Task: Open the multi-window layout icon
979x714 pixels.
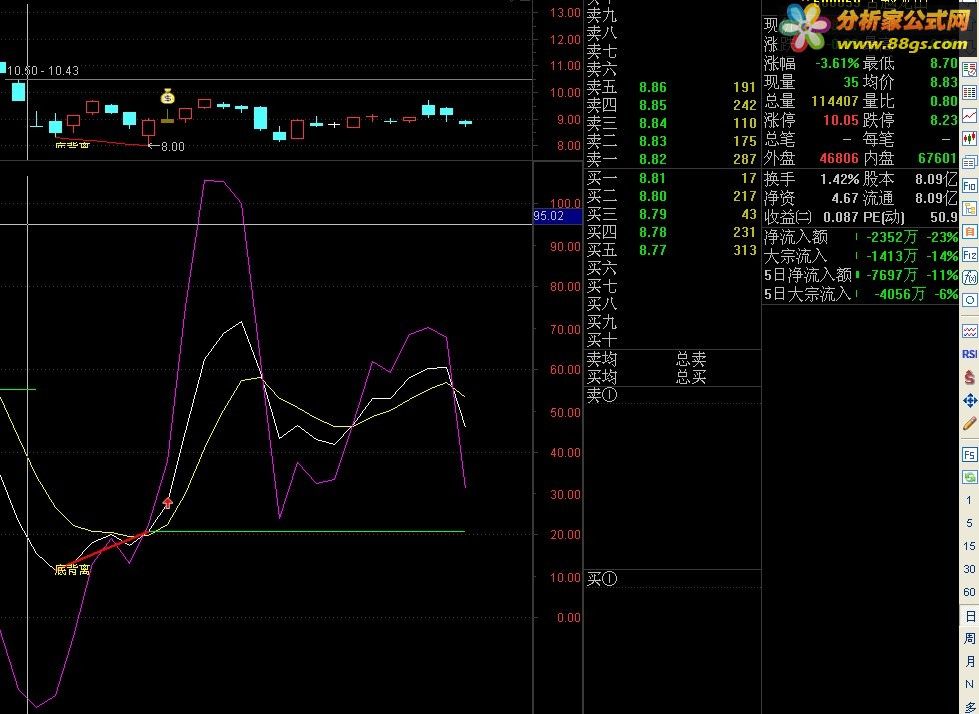Action: [970, 163]
